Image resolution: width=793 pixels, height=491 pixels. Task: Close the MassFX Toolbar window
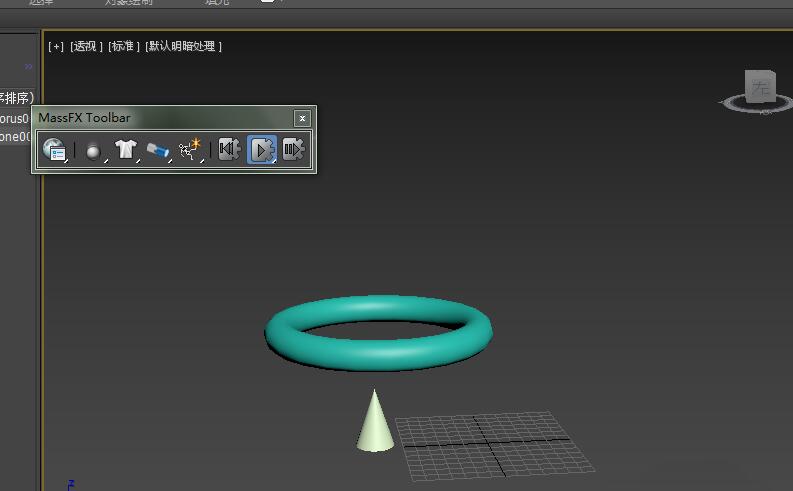pyautogui.click(x=302, y=118)
